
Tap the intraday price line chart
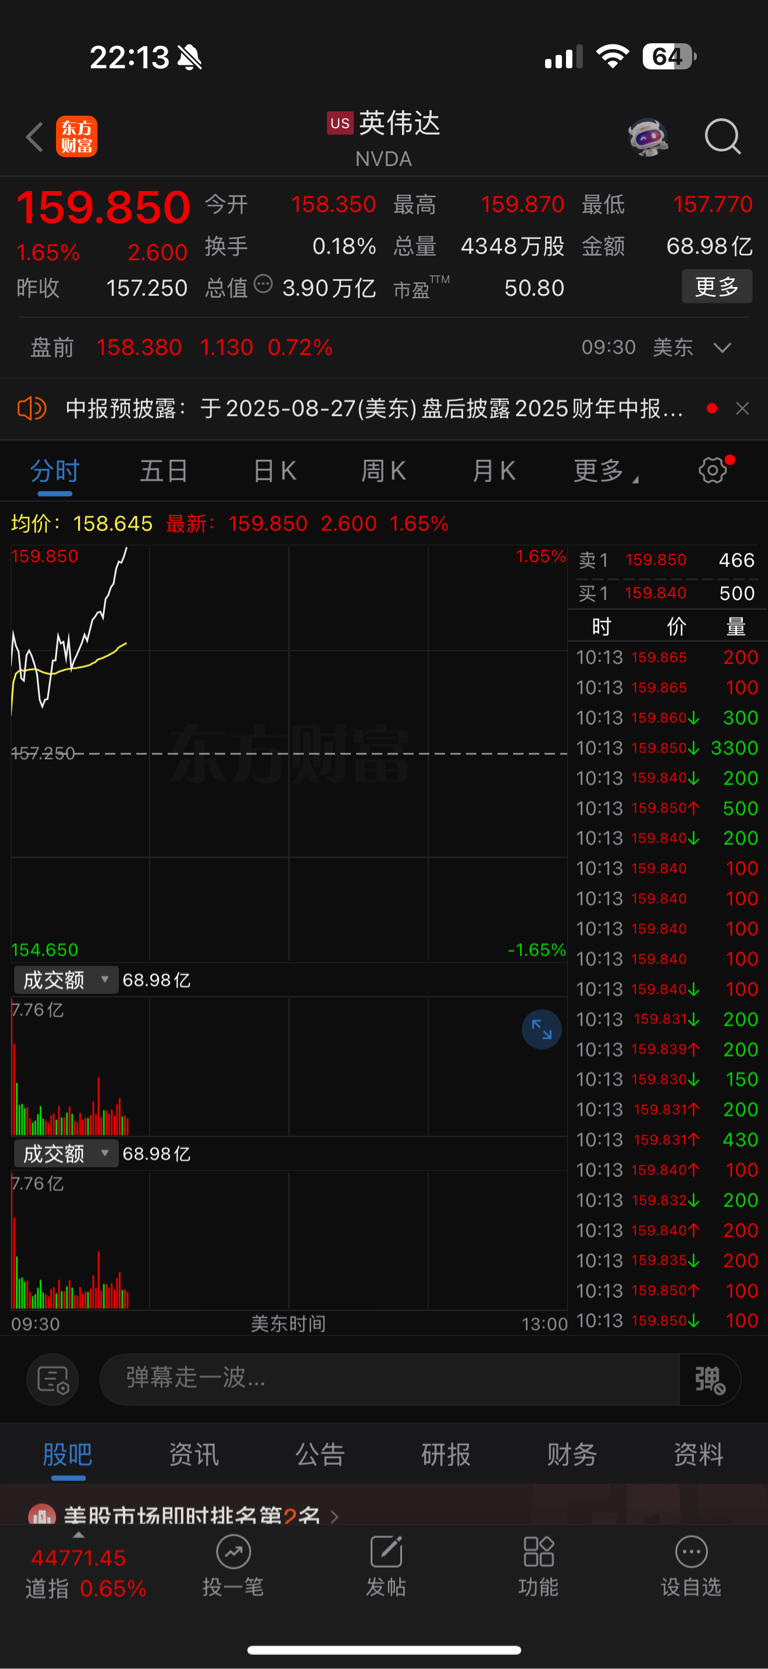click(289, 753)
